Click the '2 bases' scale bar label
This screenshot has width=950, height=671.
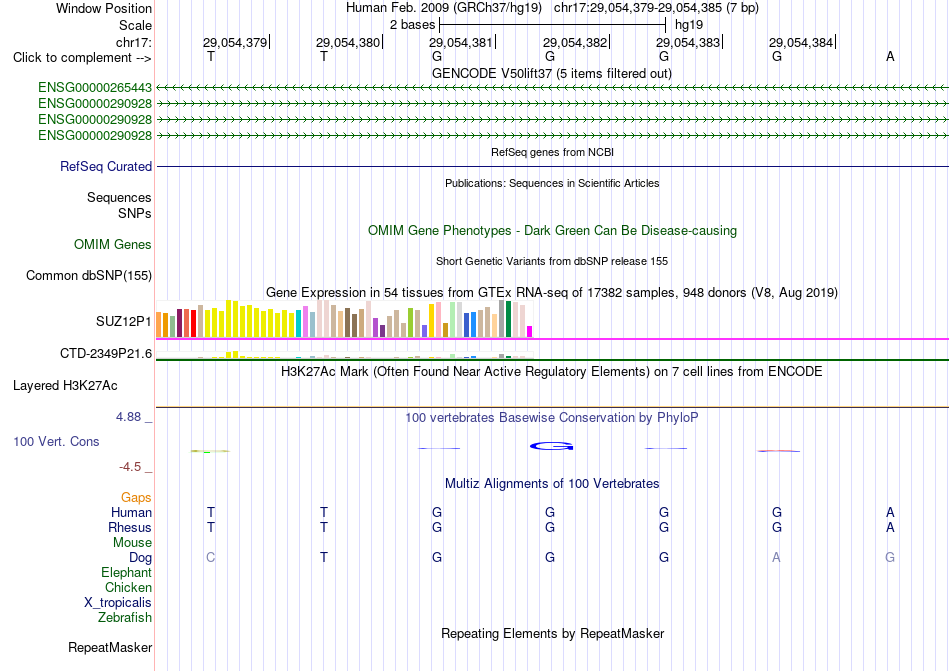point(413,25)
